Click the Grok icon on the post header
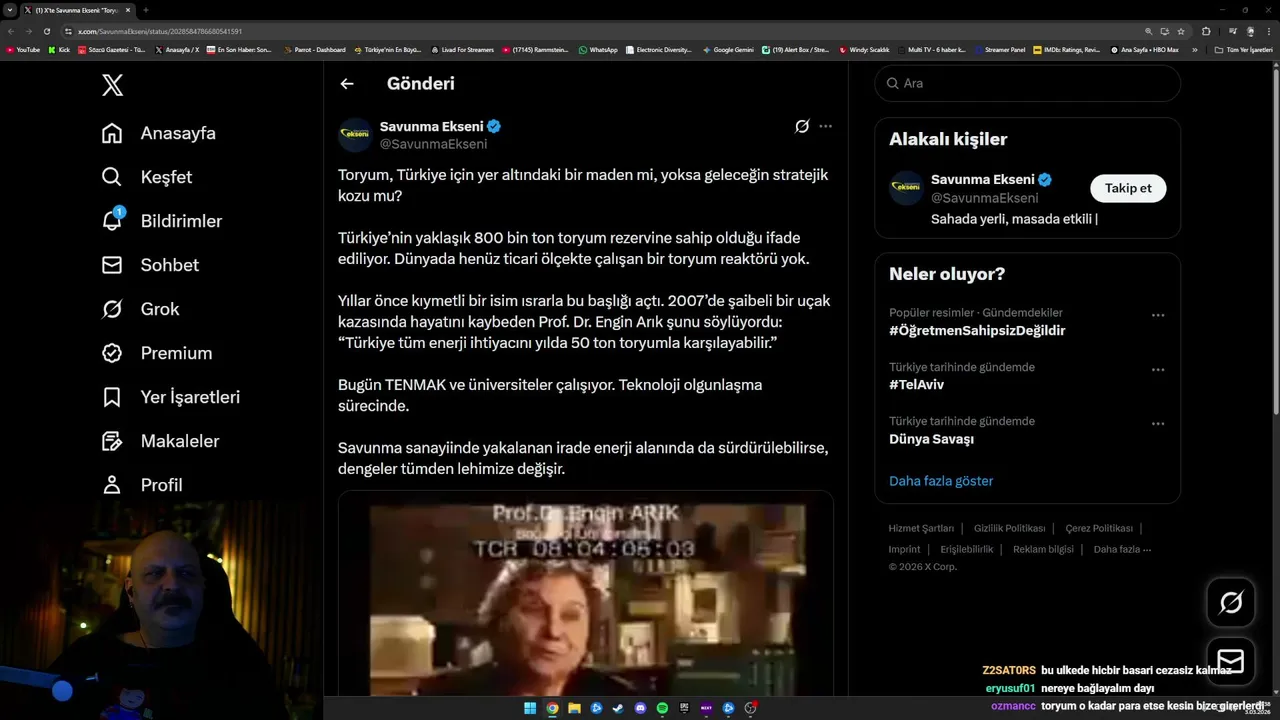Viewport: 1280px width, 720px height. pyautogui.click(x=802, y=126)
